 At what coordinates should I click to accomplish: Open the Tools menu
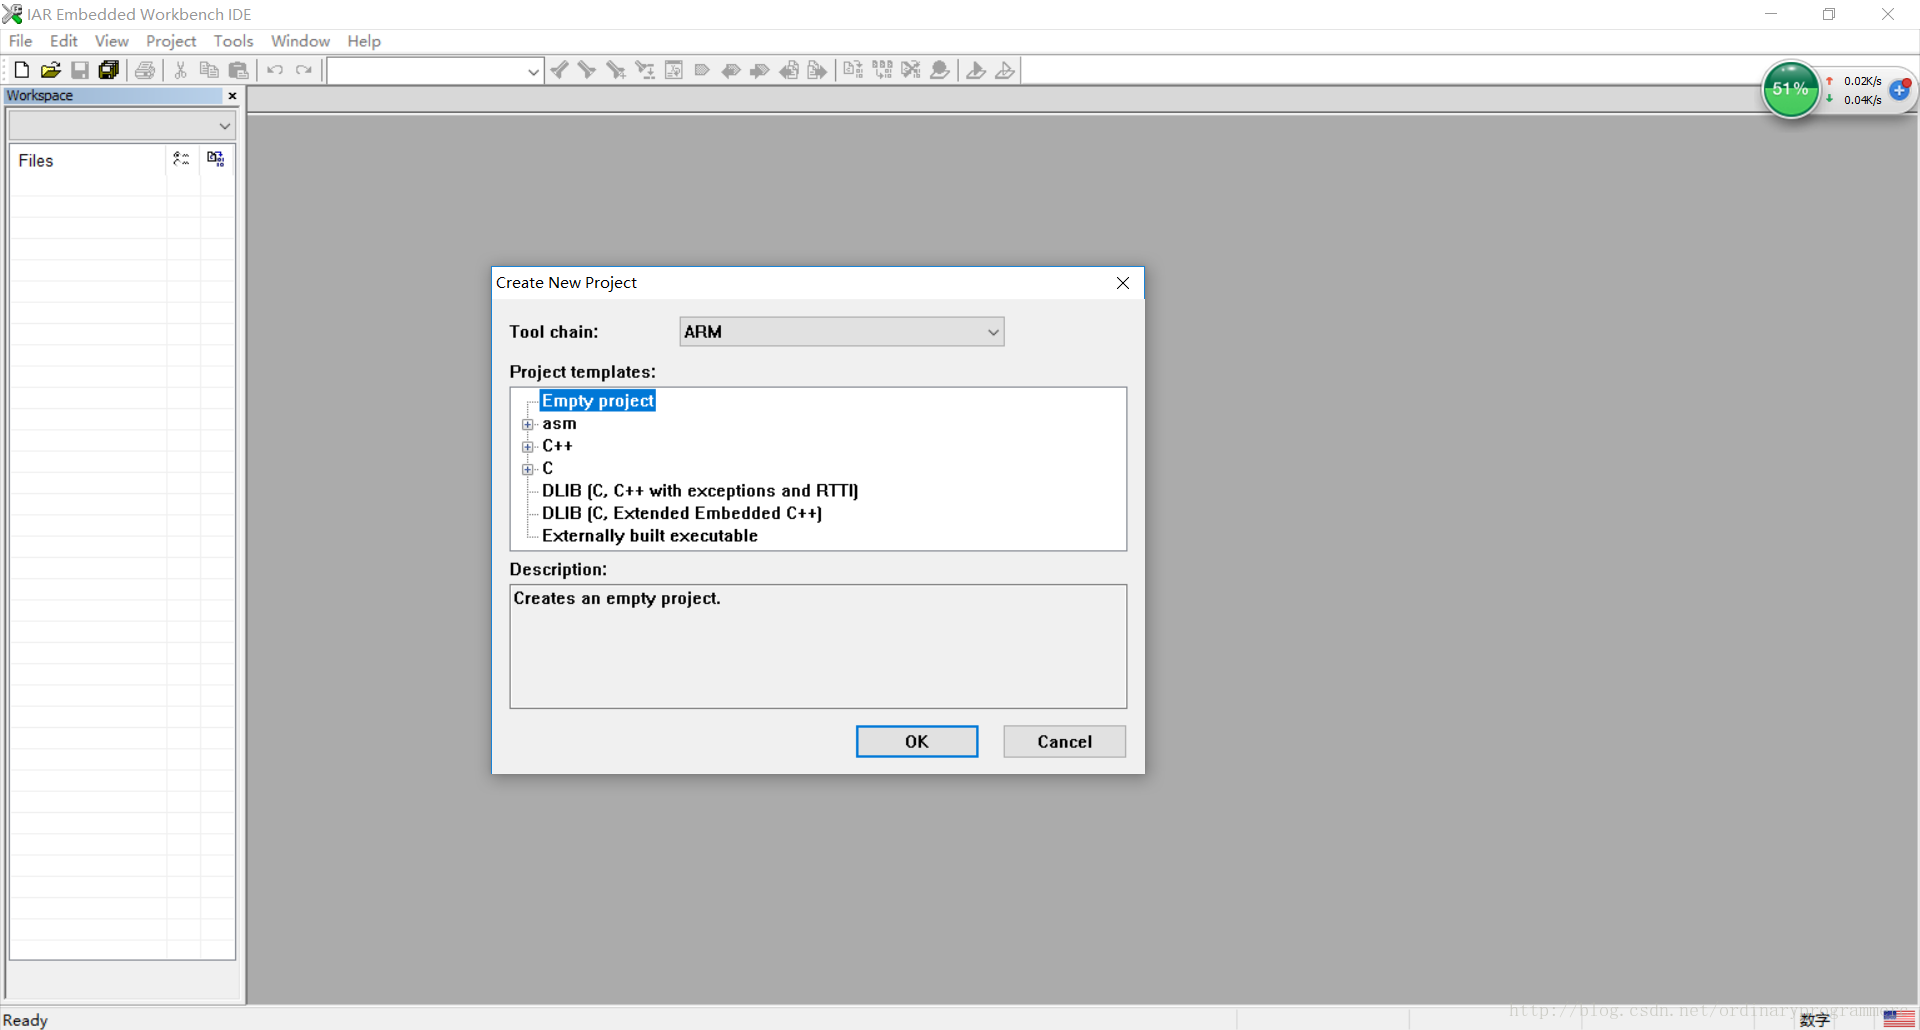[x=234, y=41]
